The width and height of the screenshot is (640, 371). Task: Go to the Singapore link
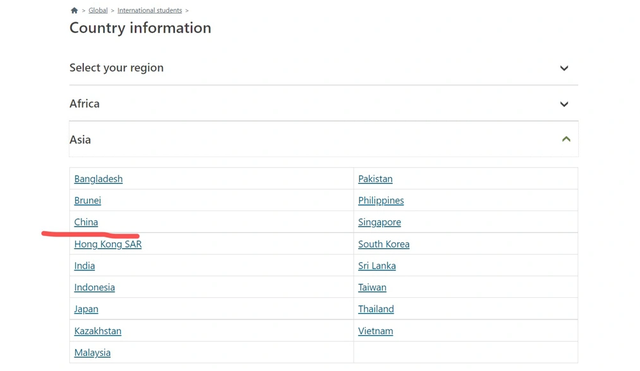coord(379,222)
